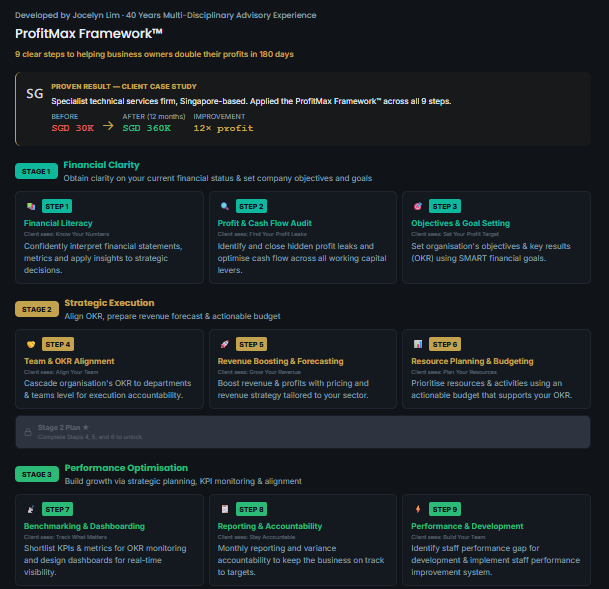Image resolution: width=609 pixels, height=589 pixels.
Task: Click 'Obtain clarity on your current financial status' subtitle
Action: click(x=218, y=178)
